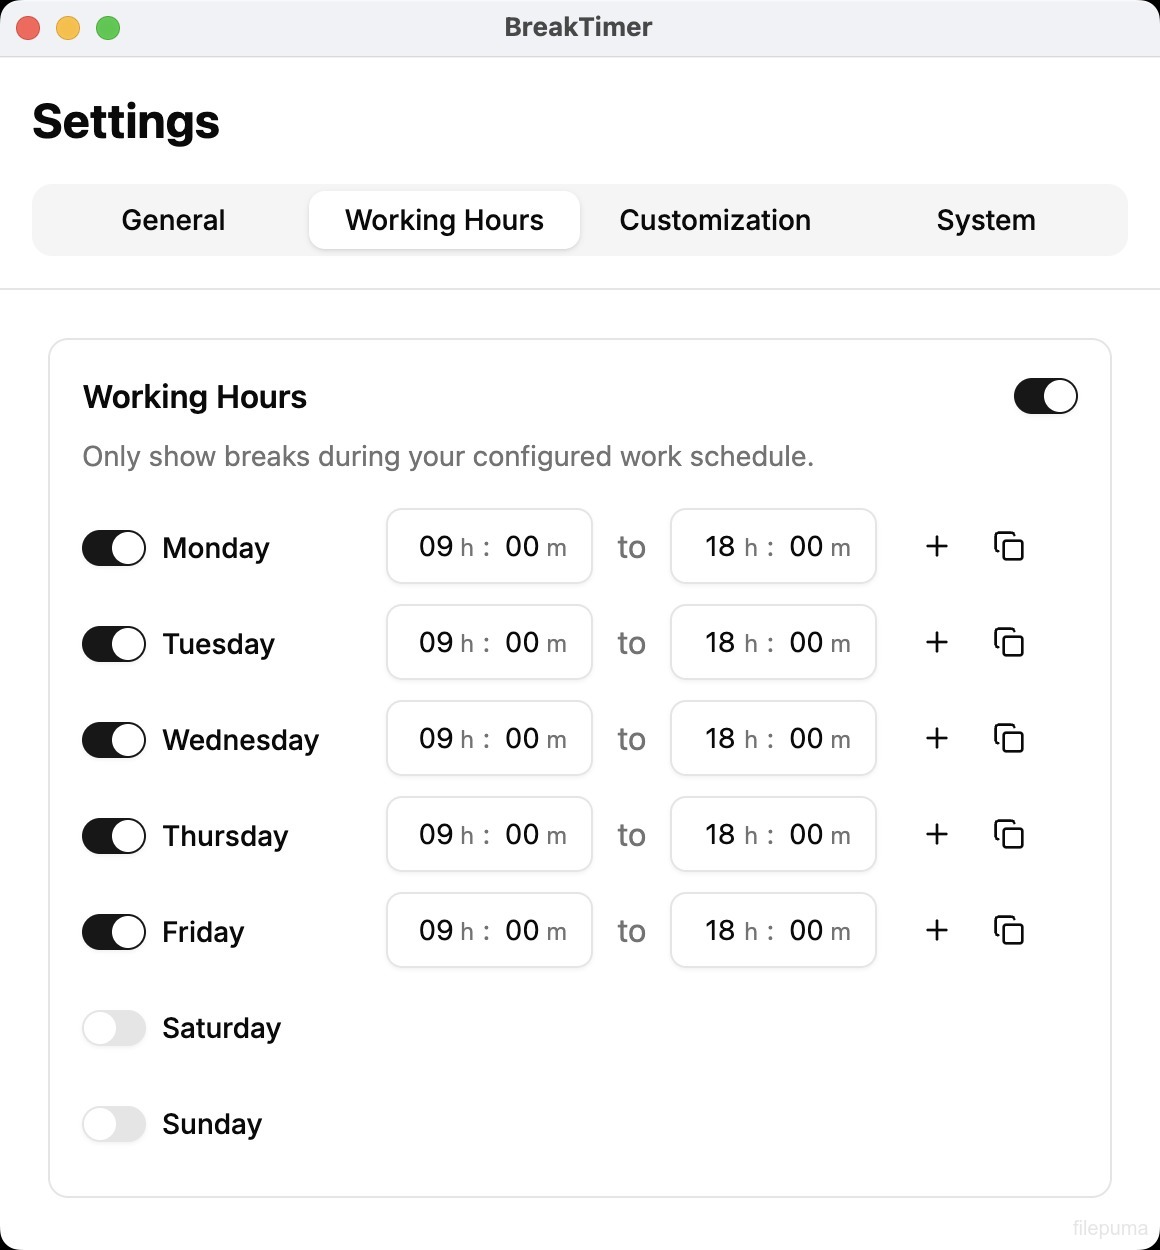Add another time range for Monday
Viewport: 1160px width, 1250px height.
937,546
